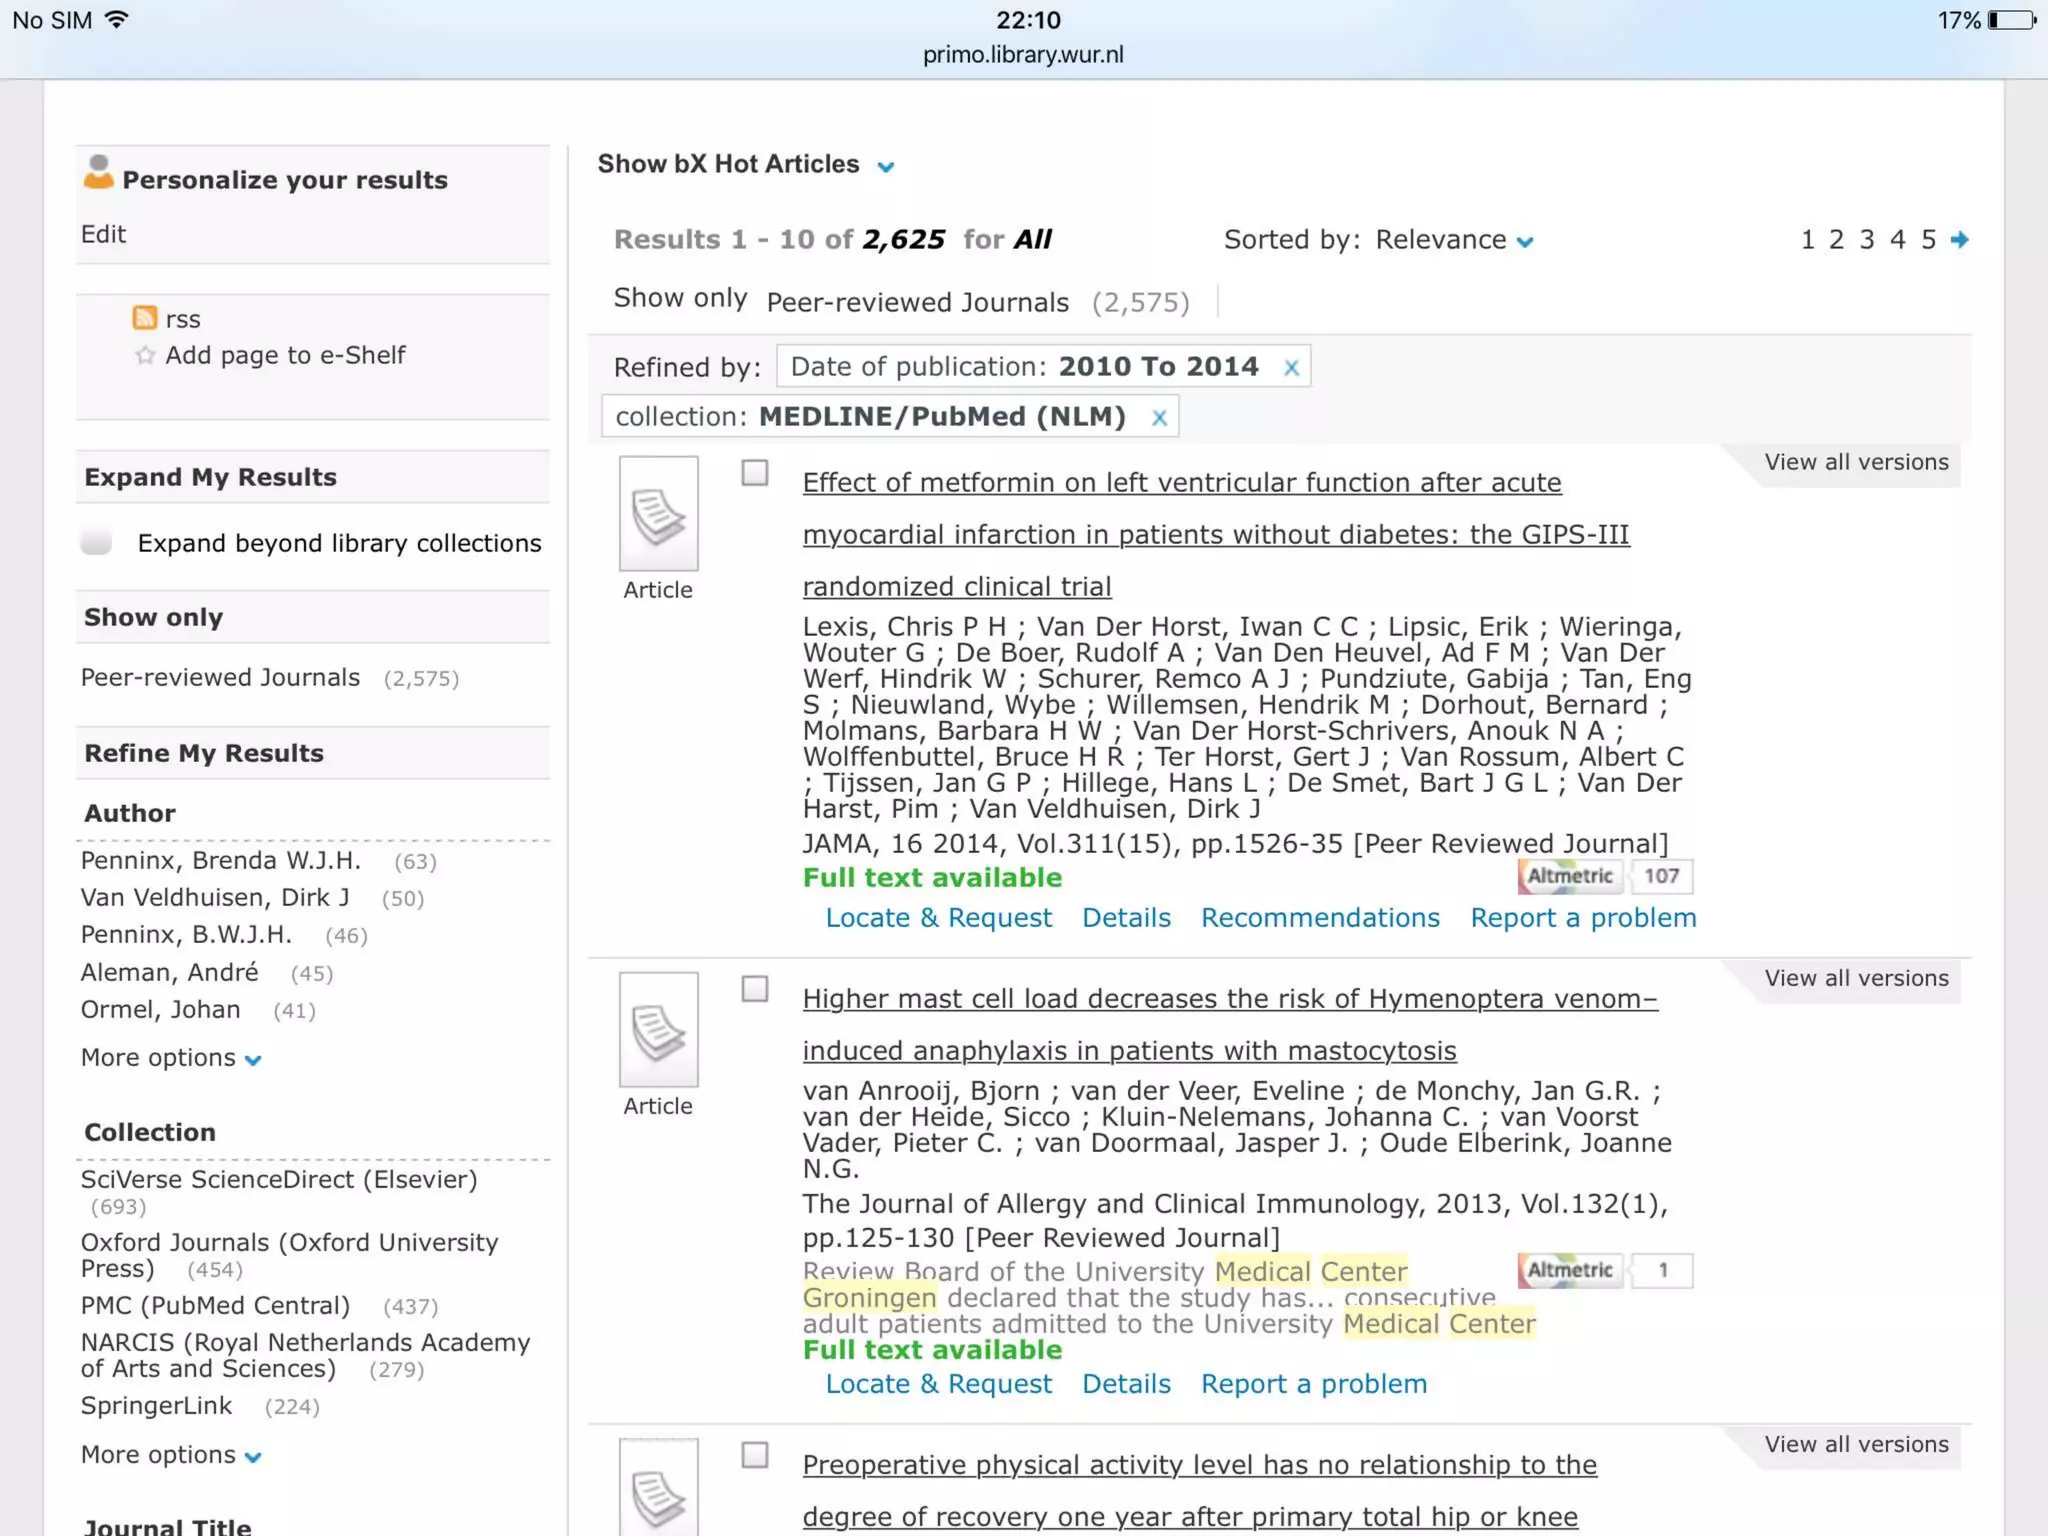Check the box for the metformin article
2048x1536 pixels.
(x=755, y=473)
